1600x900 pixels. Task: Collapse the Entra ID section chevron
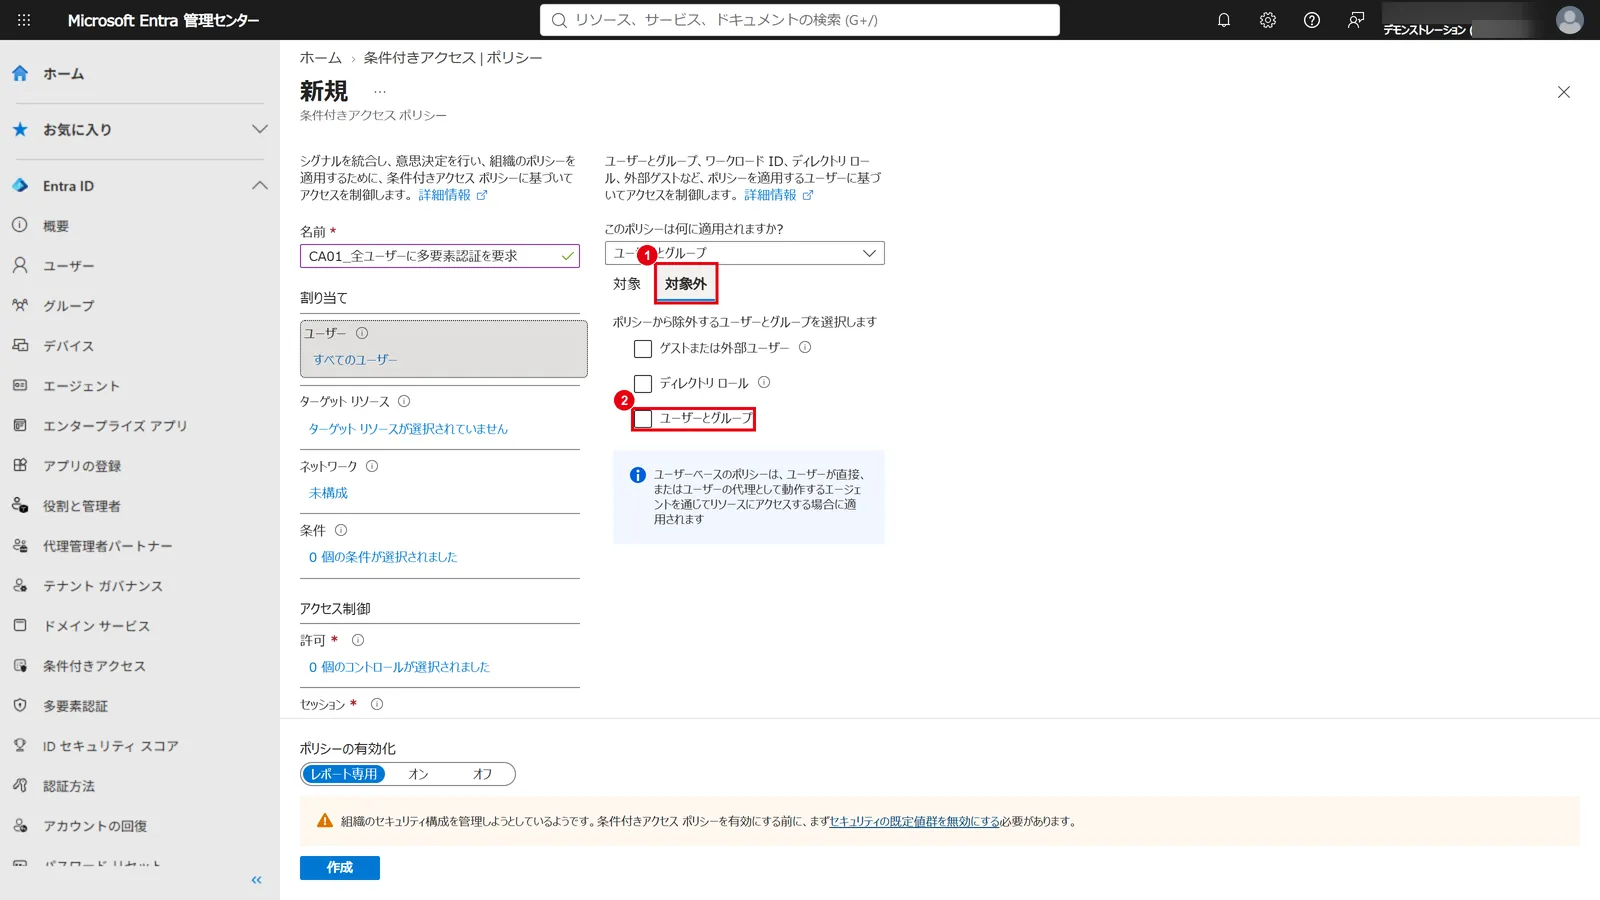pyautogui.click(x=260, y=185)
